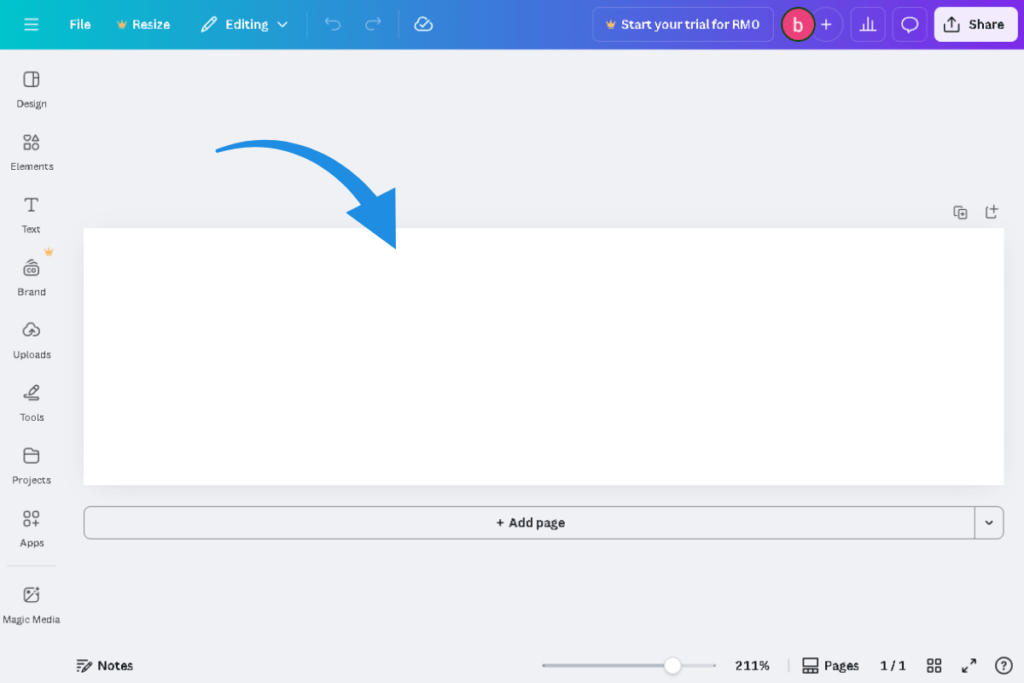The image size is (1024, 683).
Task: Open comments via the speech bubble icon
Action: (908, 24)
